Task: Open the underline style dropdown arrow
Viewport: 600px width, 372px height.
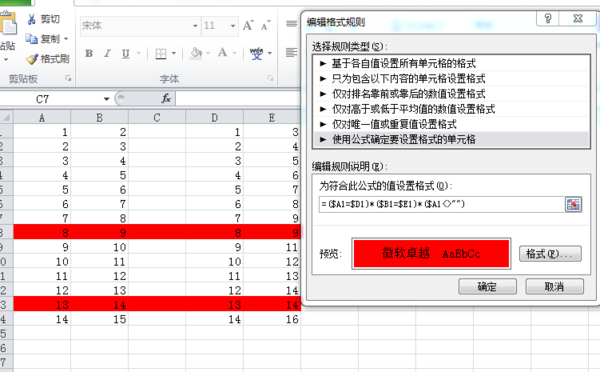Action: click(139, 53)
